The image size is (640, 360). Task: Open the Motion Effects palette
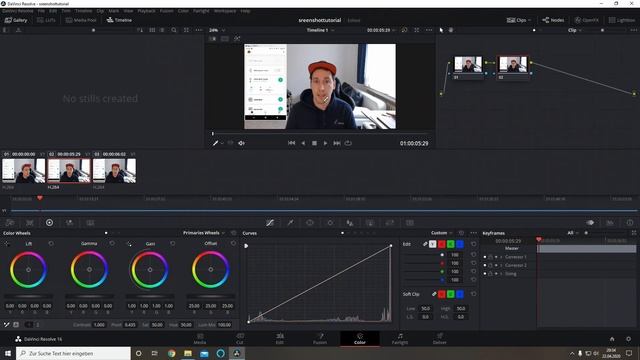pos(90,223)
